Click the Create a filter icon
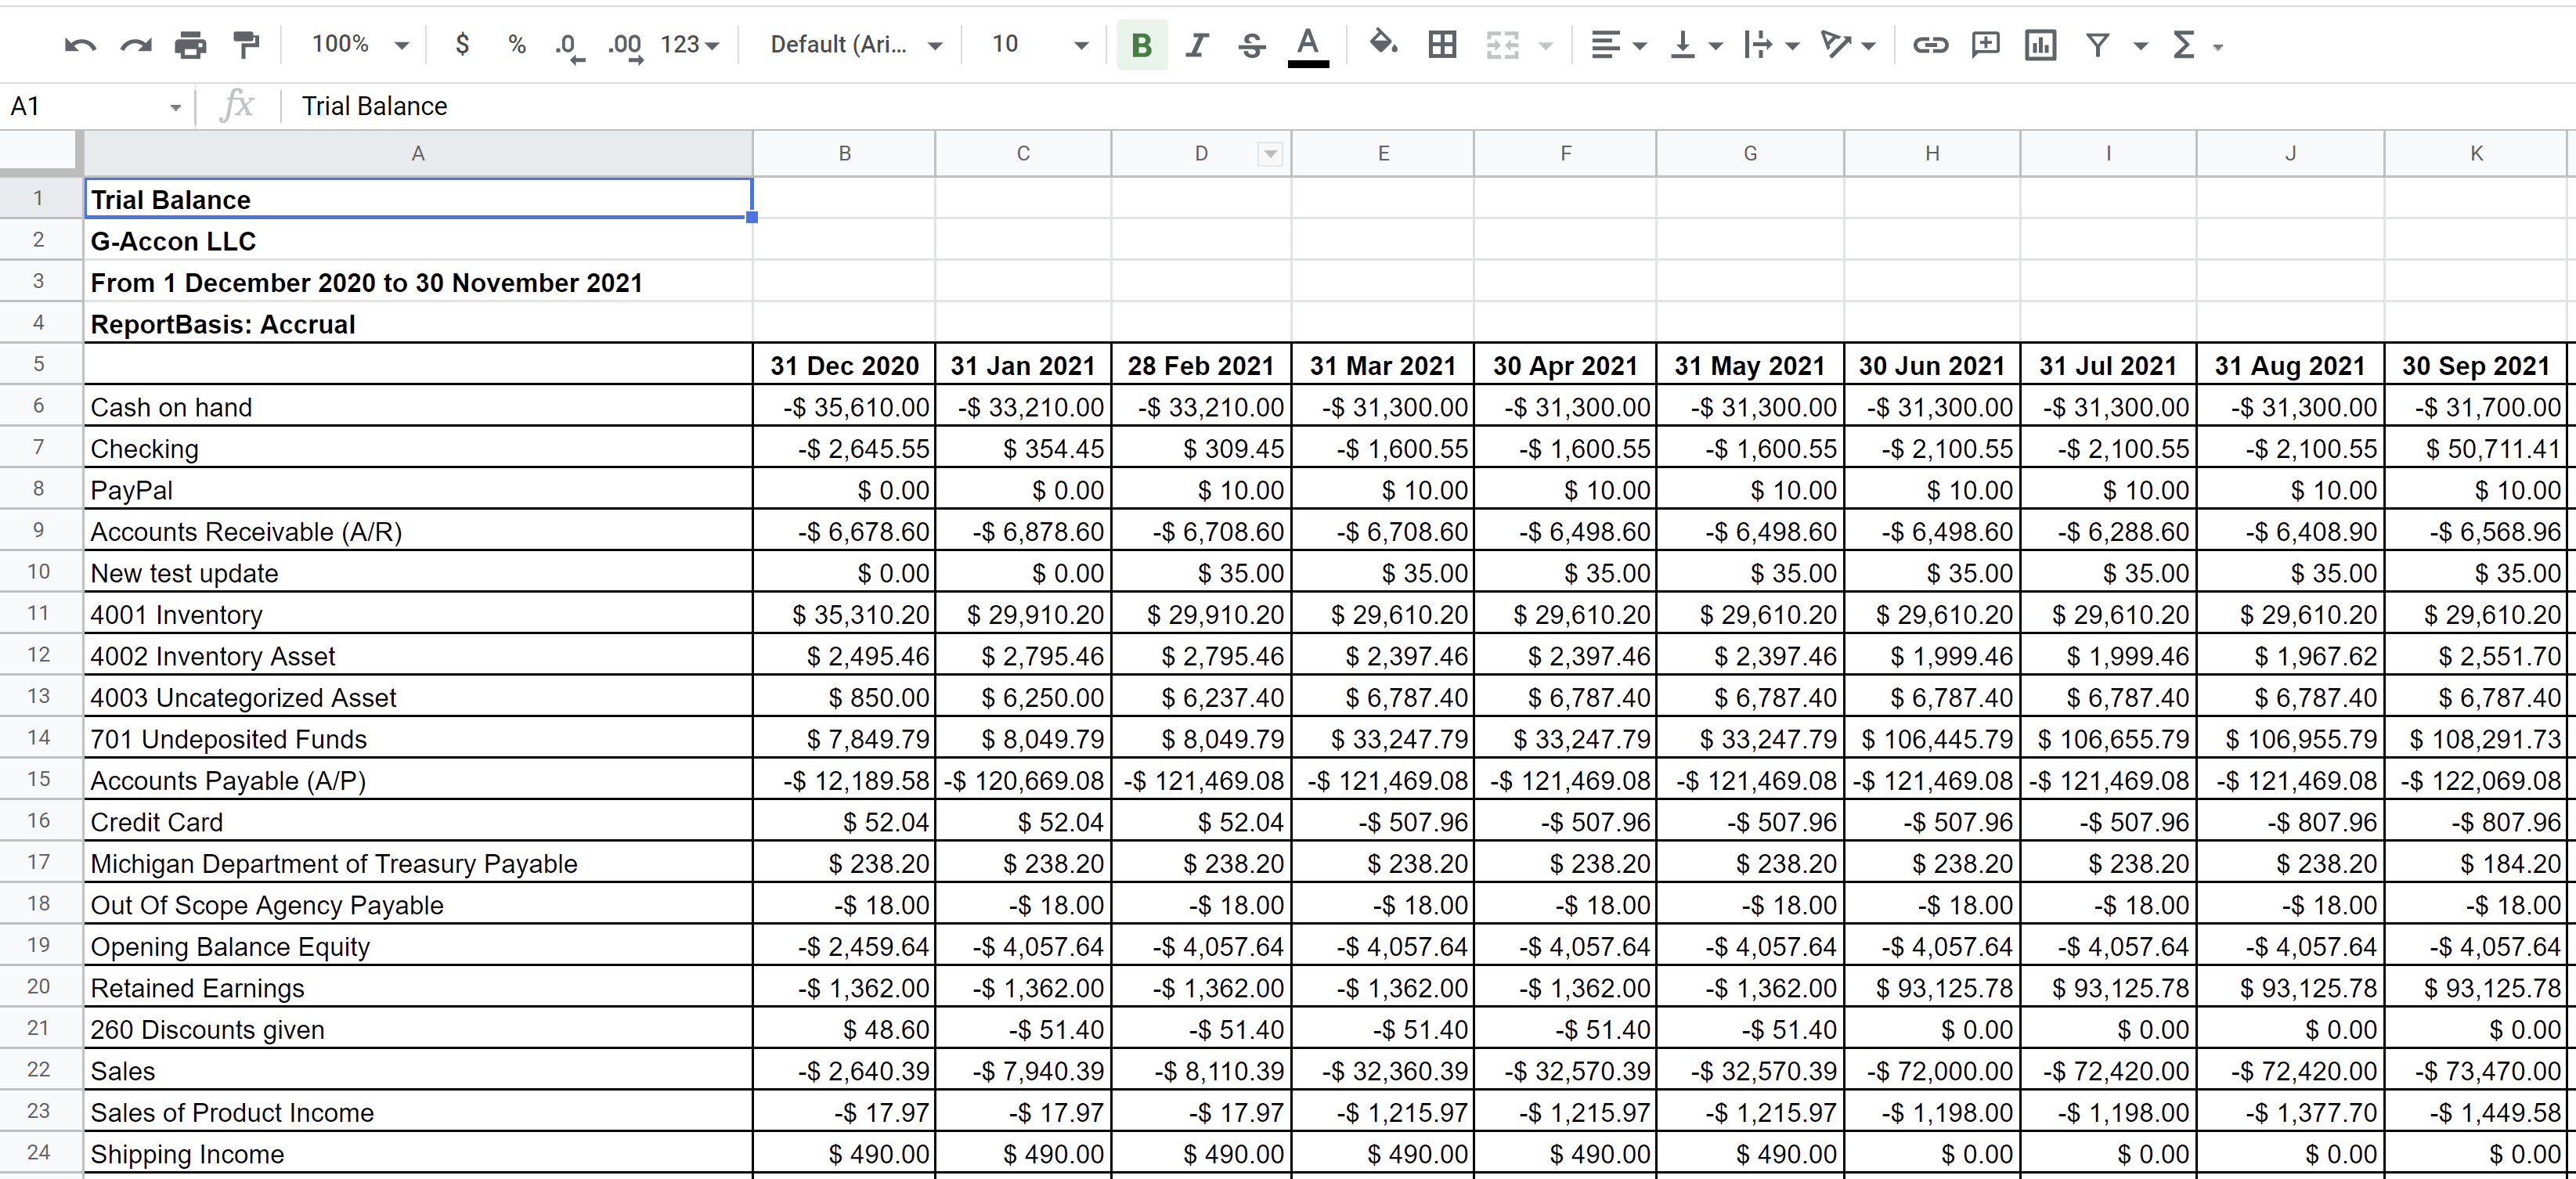The image size is (2576, 1179). pyautogui.click(x=2097, y=45)
